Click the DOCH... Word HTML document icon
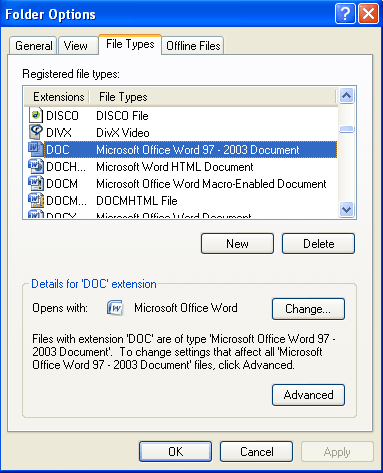This screenshot has width=383, height=473. (36, 166)
